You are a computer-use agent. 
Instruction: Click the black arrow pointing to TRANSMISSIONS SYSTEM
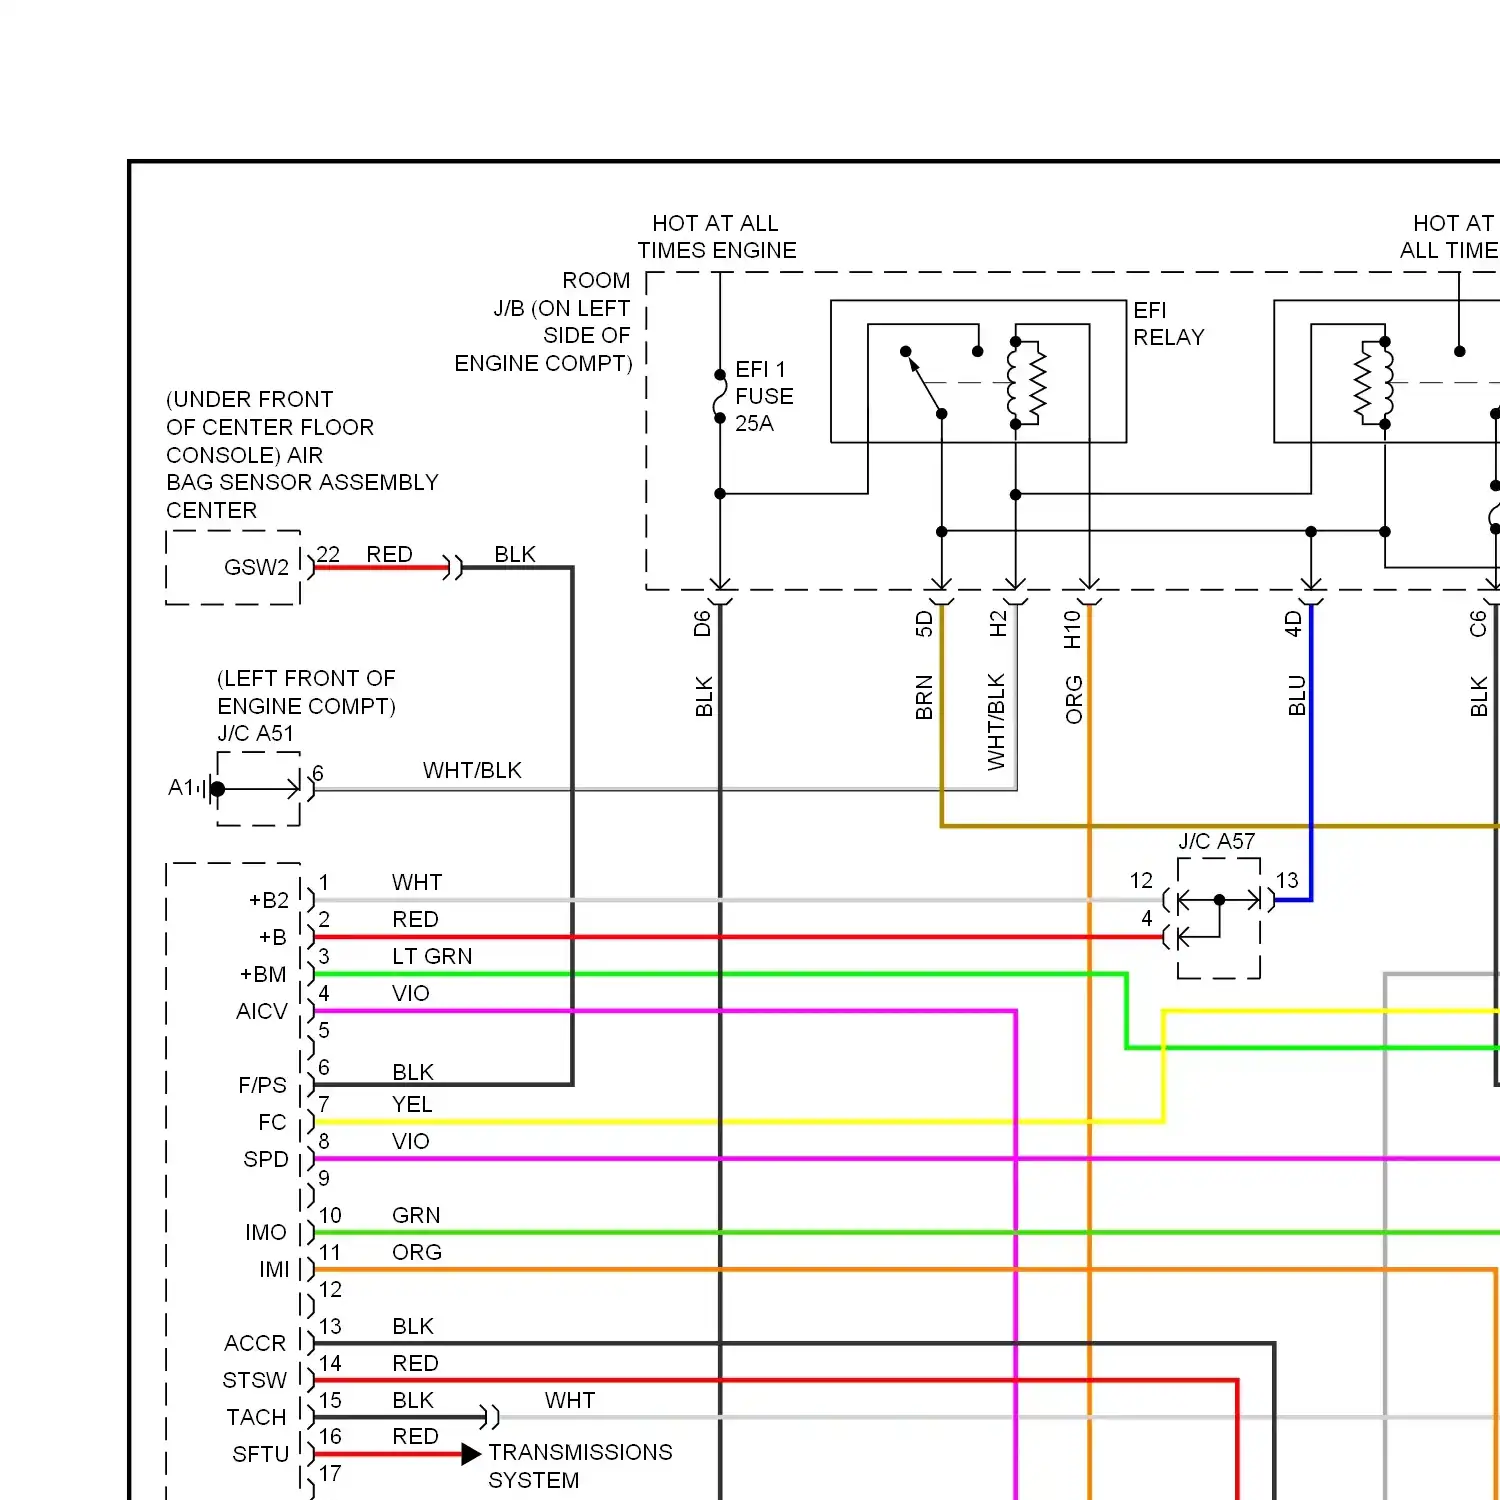tap(472, 1454)
